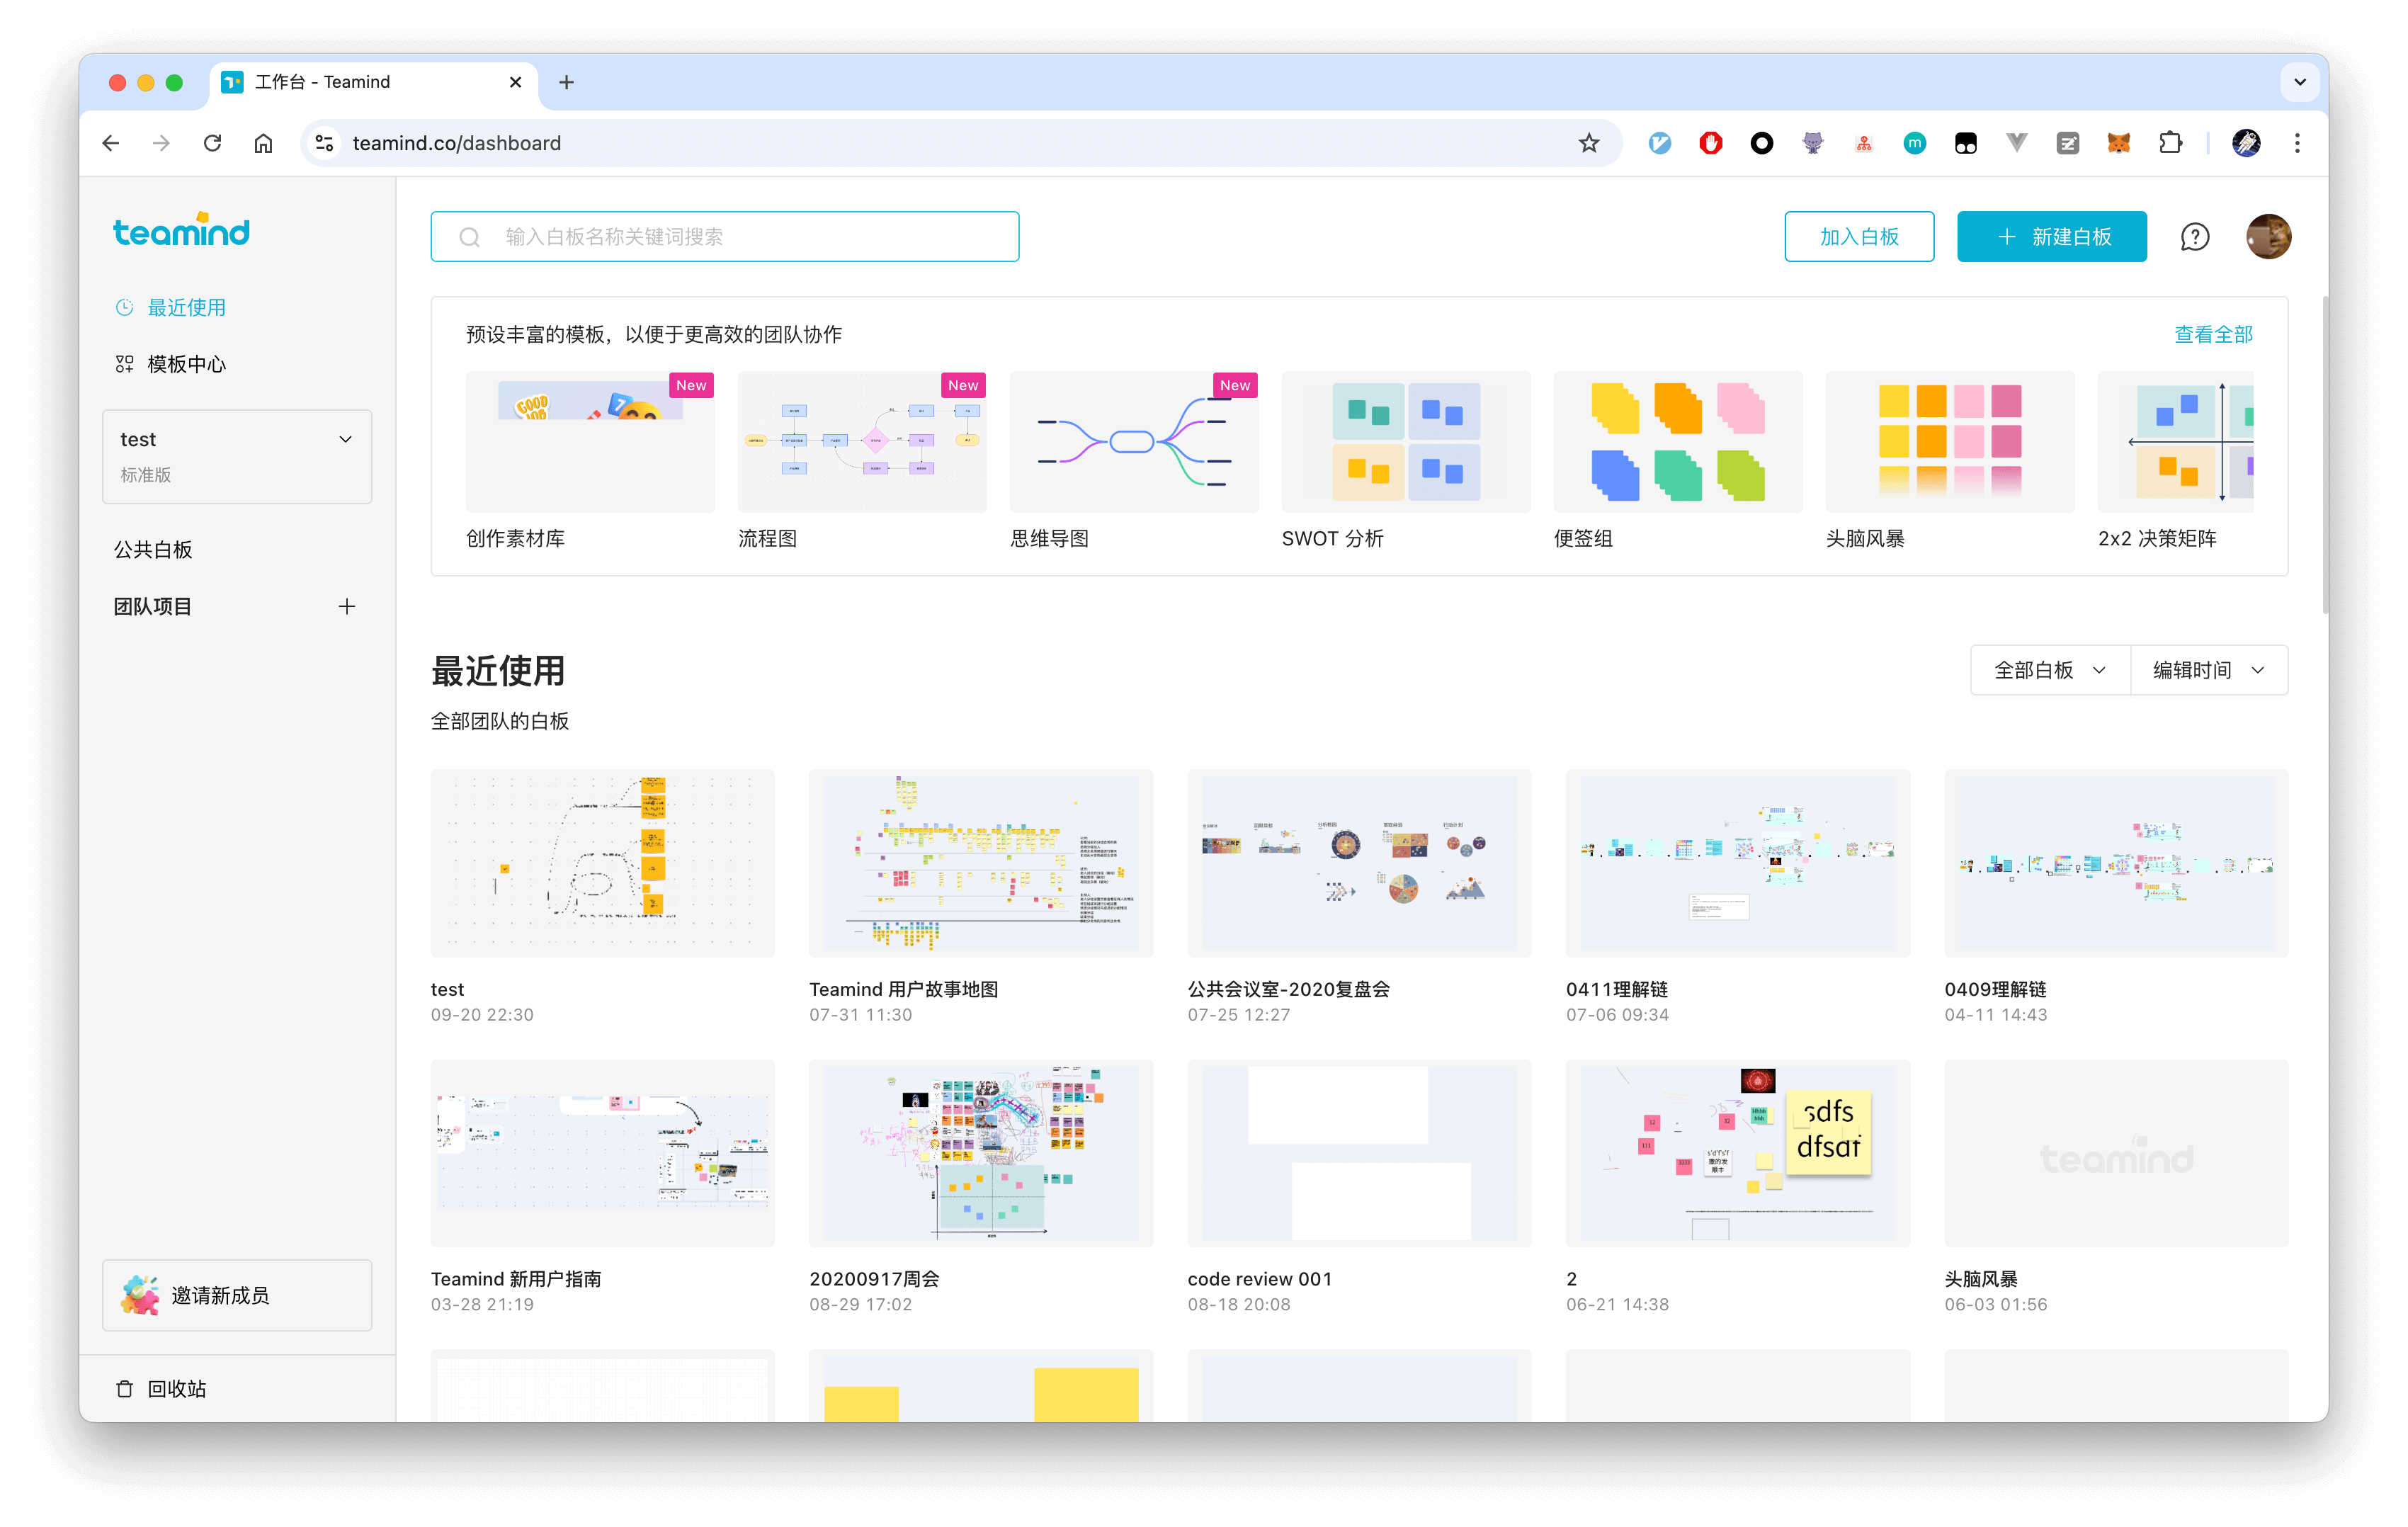Viewport: 2408px width, 1527px height.
Task: Open Teamind 新用户指南 whiteboard
Action: pos(602,1152)
